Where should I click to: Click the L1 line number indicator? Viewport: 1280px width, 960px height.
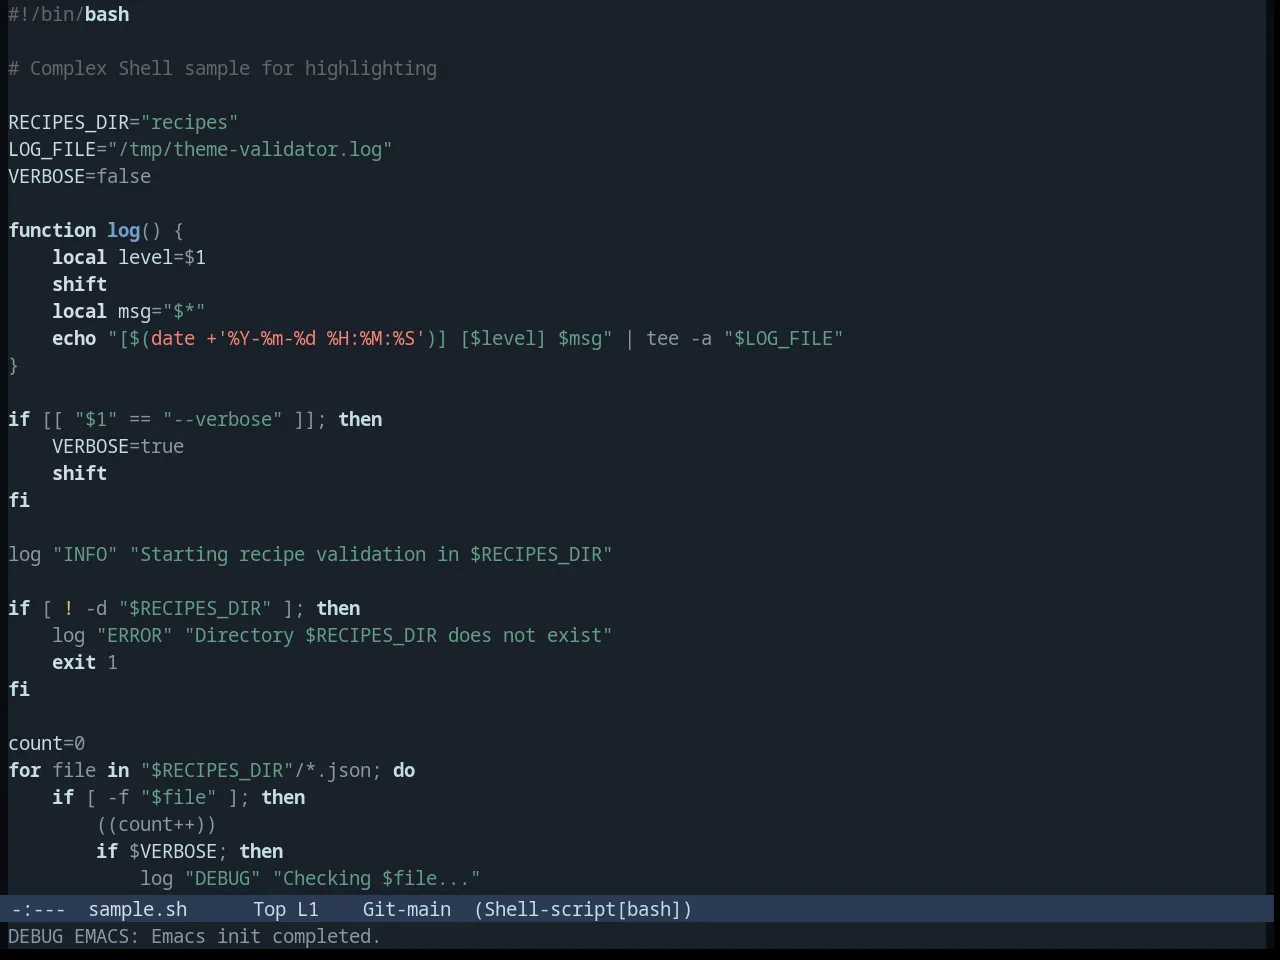pyautogui.click(x=308, y=909)
